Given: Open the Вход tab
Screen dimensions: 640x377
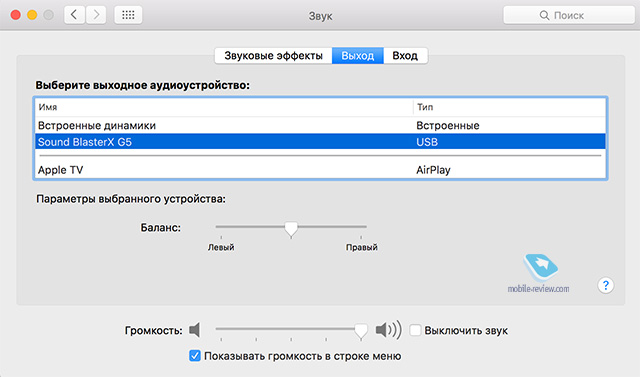Looking at the screenshot, I should 405,55.
